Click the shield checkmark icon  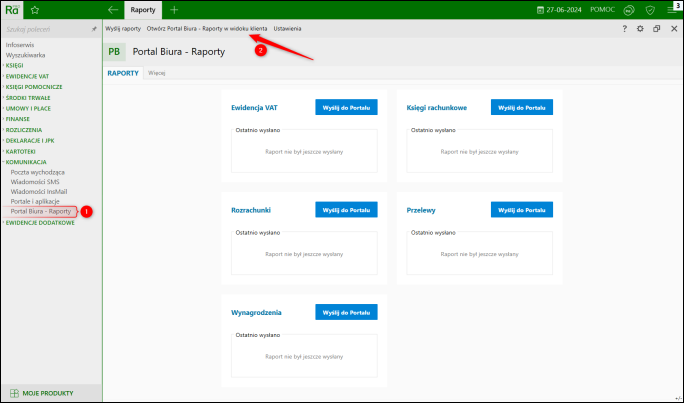click(x=650, y=10)
